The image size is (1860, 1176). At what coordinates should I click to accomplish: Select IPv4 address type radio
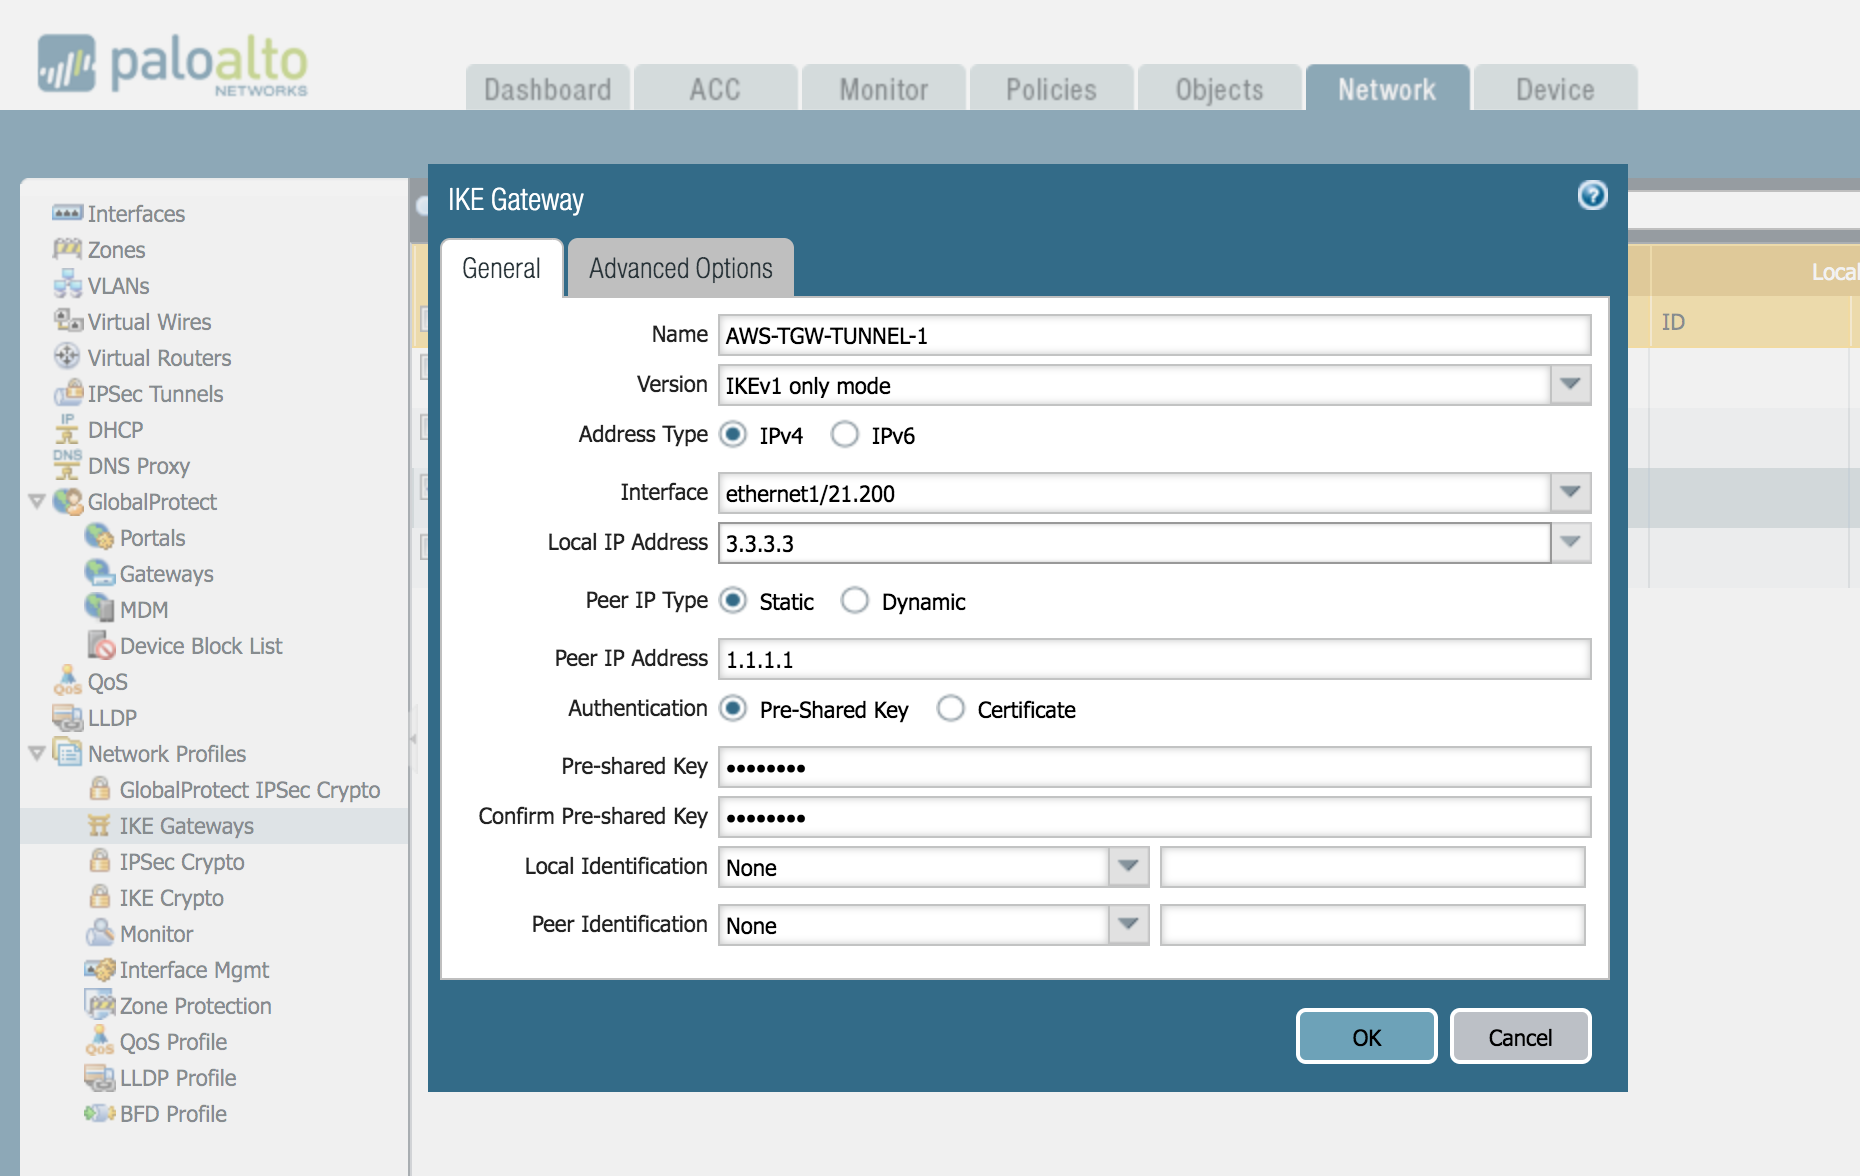[733, 434]
